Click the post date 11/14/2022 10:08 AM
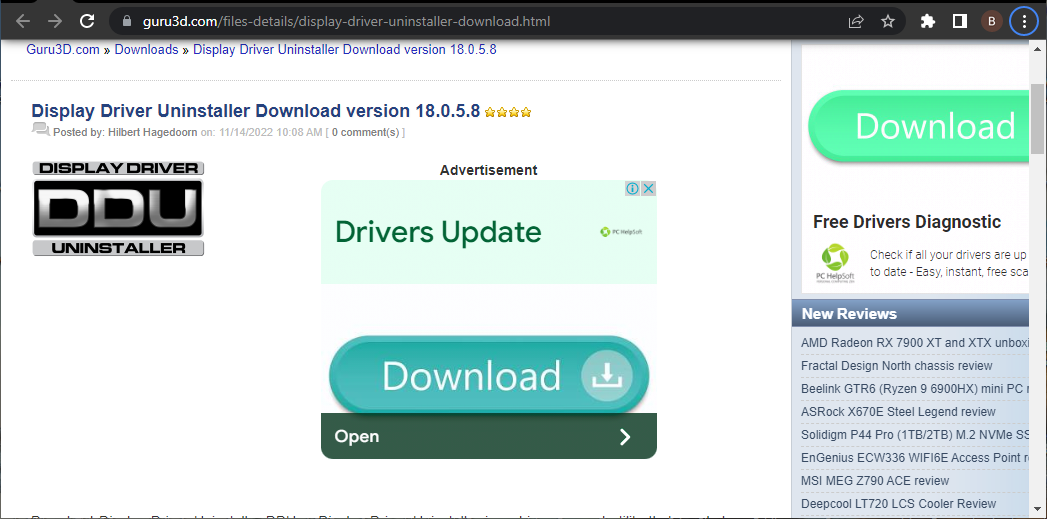Screen dimensions: 1047x519 pyautogui.click(x=270, y=132)
